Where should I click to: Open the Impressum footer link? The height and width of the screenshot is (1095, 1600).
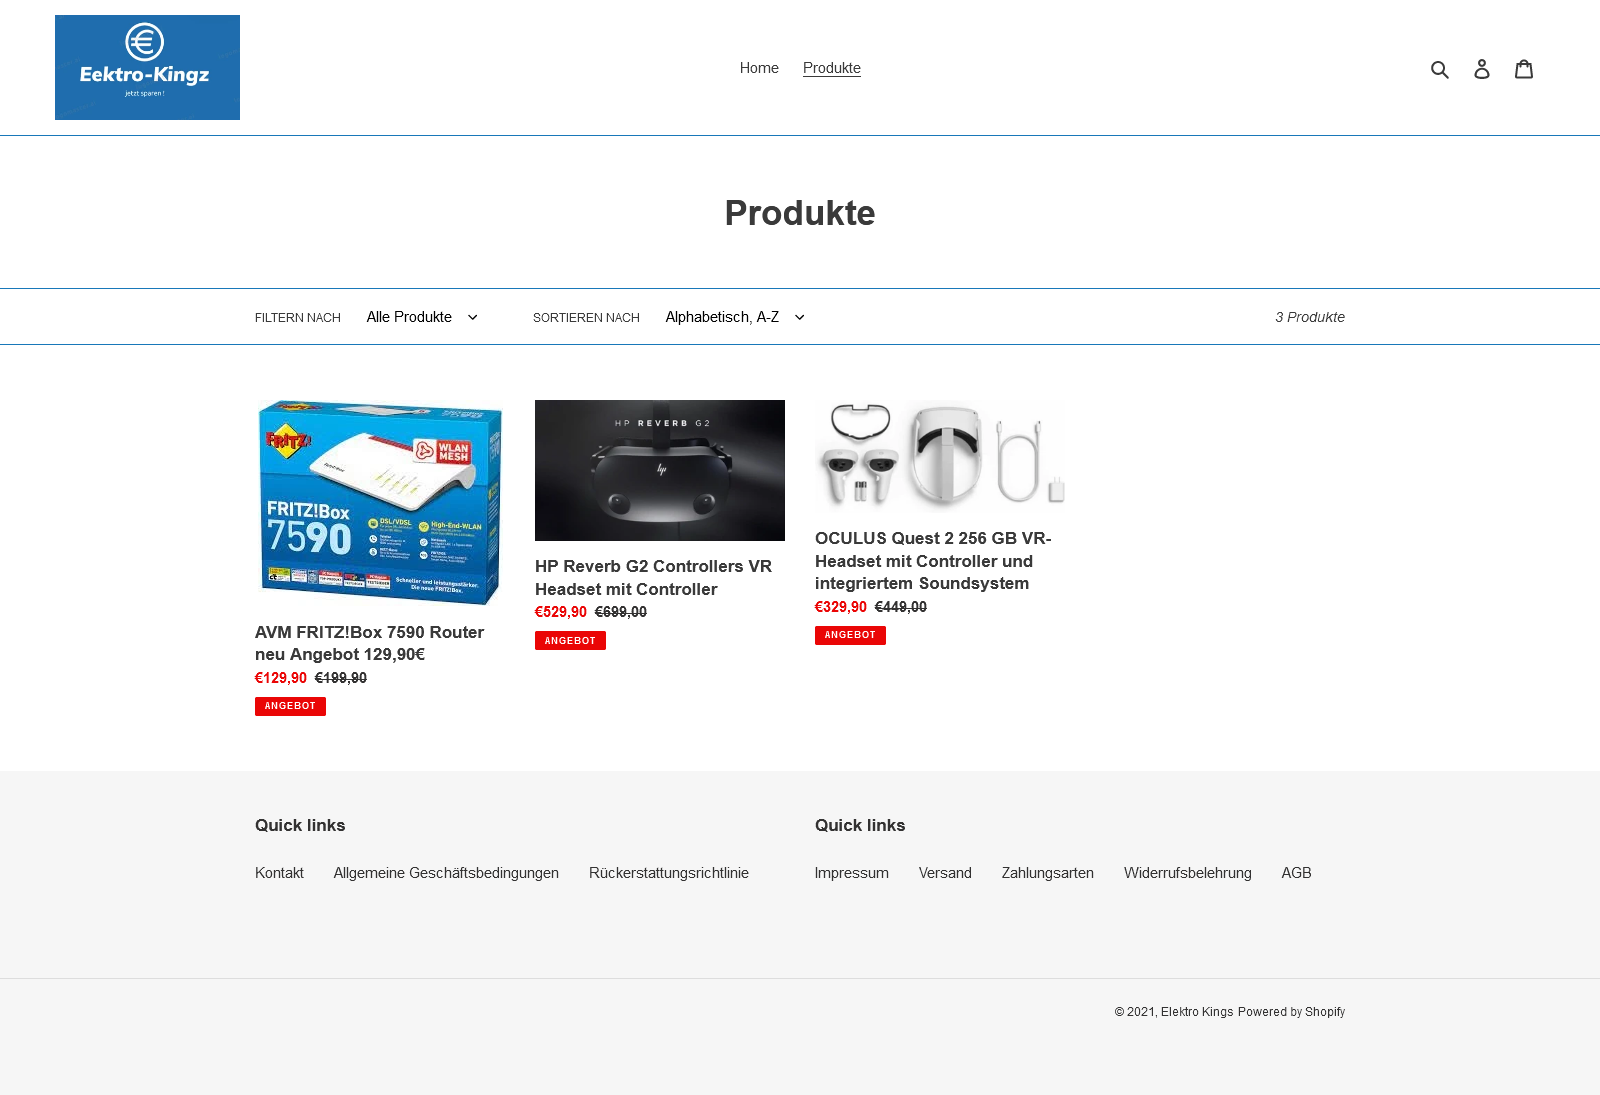coord(852,873)
